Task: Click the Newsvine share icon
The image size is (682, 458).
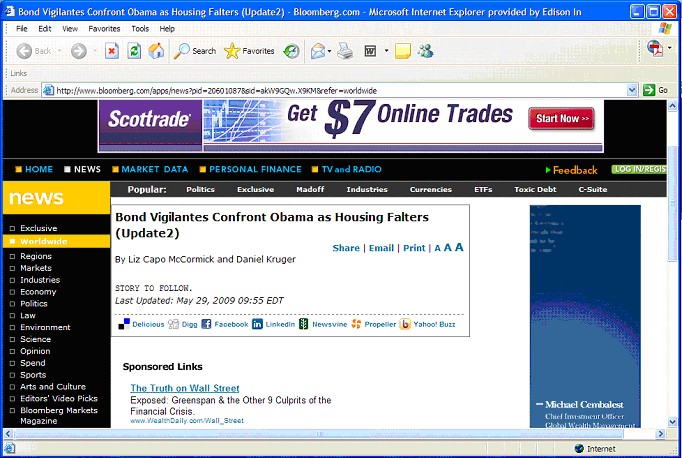Action: (x=304, y=324)
